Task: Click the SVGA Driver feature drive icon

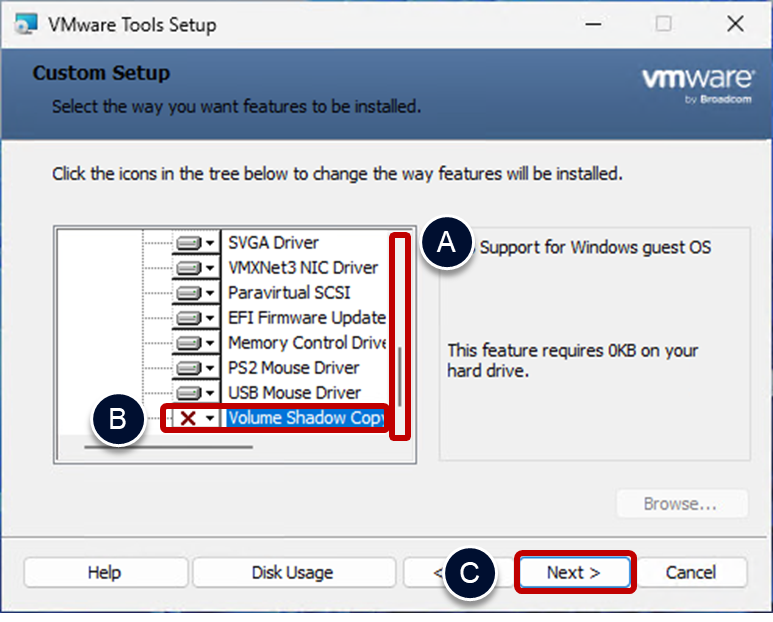Action: pyautogui.click(x=189, y=243)
